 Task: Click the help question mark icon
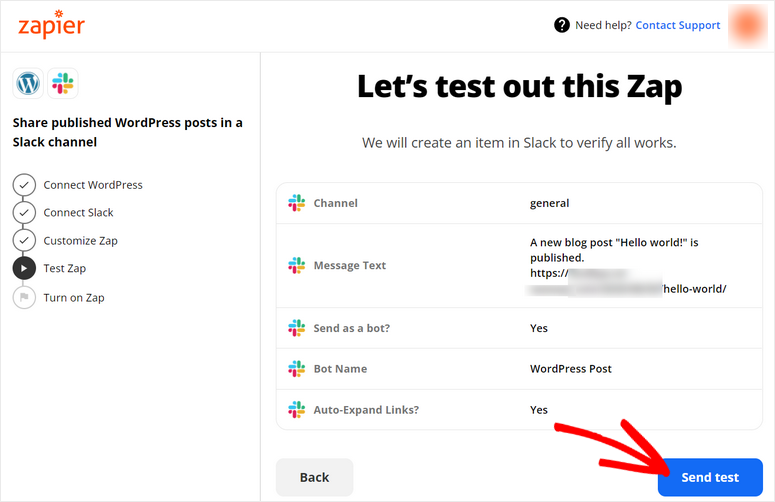pos(562,25)
